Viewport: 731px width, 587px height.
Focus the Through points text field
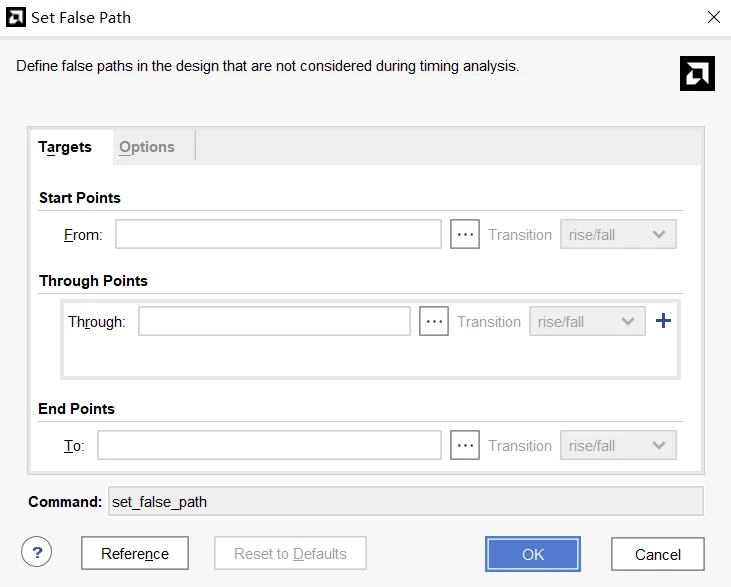(274, 322)
